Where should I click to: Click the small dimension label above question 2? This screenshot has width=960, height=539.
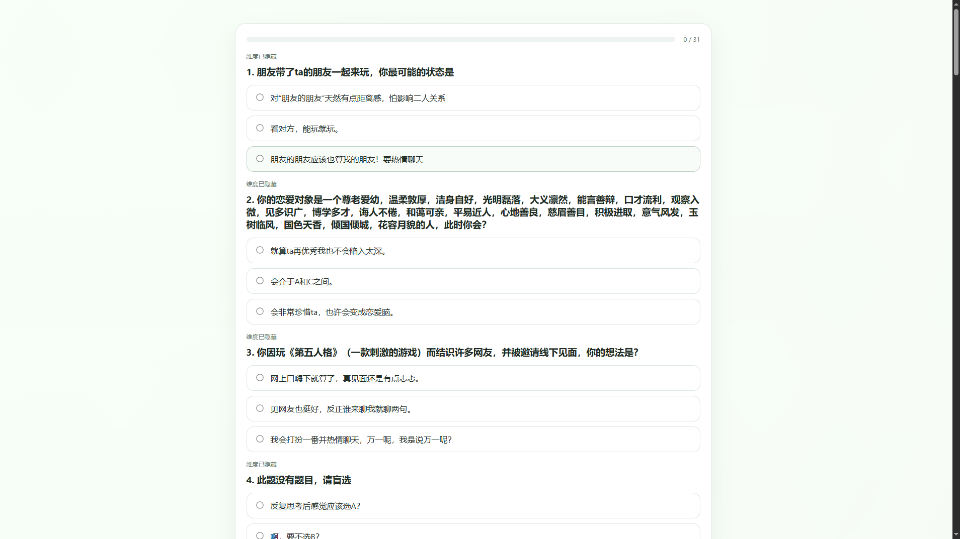coord(261,184)
